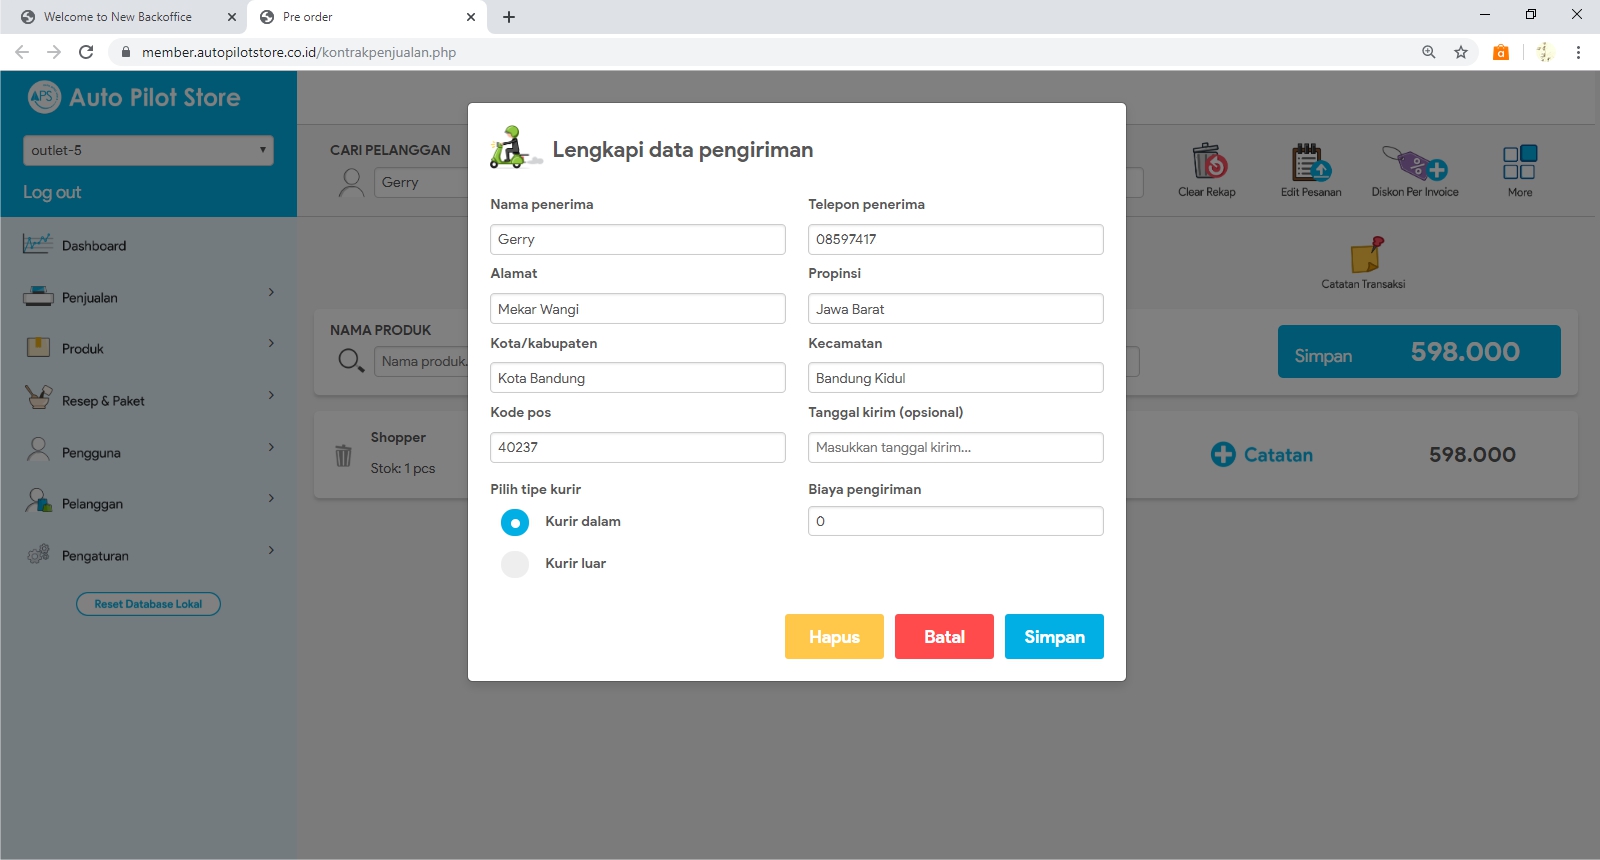The width and height of the screenshot is (1600, 860).
Task: Delete the Shopper item with trash icon
Action: pyautogui.click(x=343, y=456)
